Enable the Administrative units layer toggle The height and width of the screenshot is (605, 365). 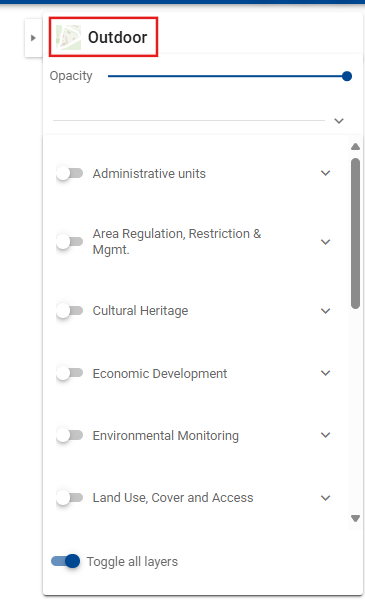click(x=69, y=173)
